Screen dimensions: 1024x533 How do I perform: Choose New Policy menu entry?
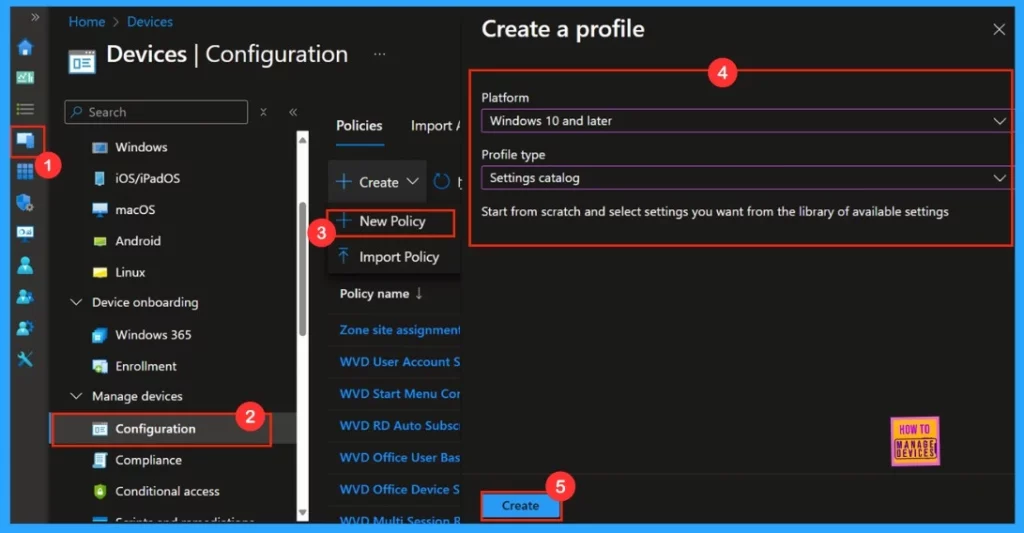[391, 222]
